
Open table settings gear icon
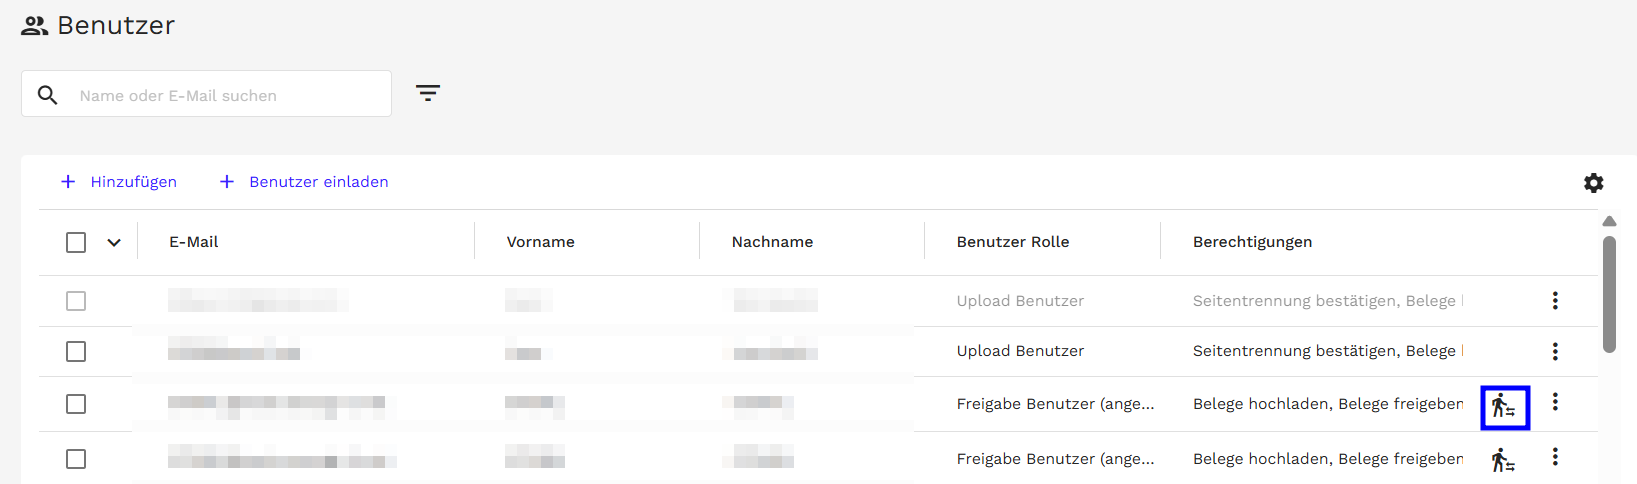click(x=1593, y=183)
